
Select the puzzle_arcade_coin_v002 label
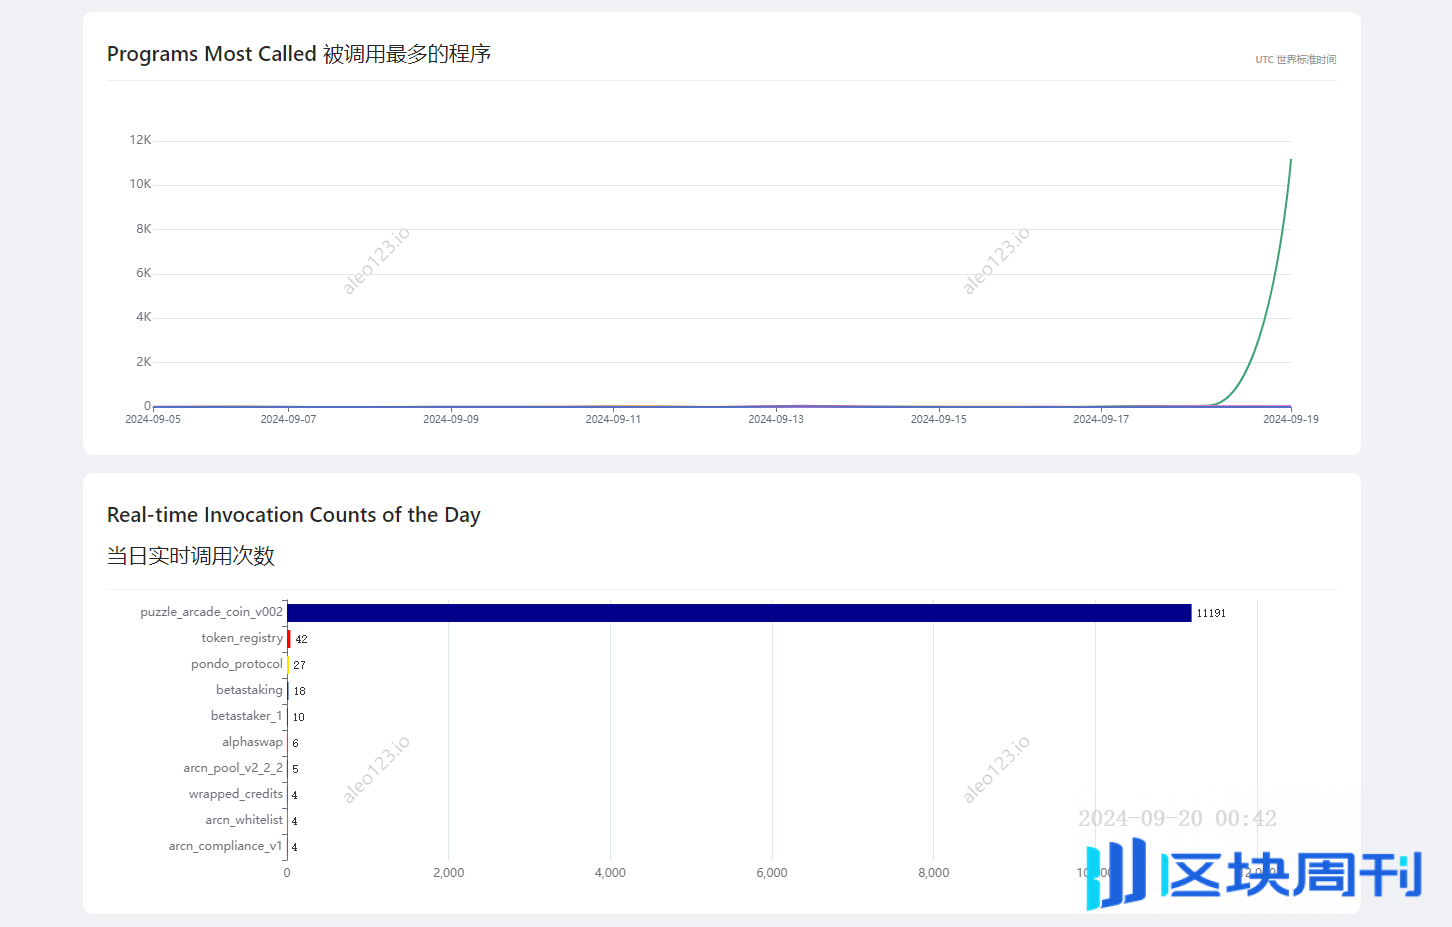click(211, 612)
